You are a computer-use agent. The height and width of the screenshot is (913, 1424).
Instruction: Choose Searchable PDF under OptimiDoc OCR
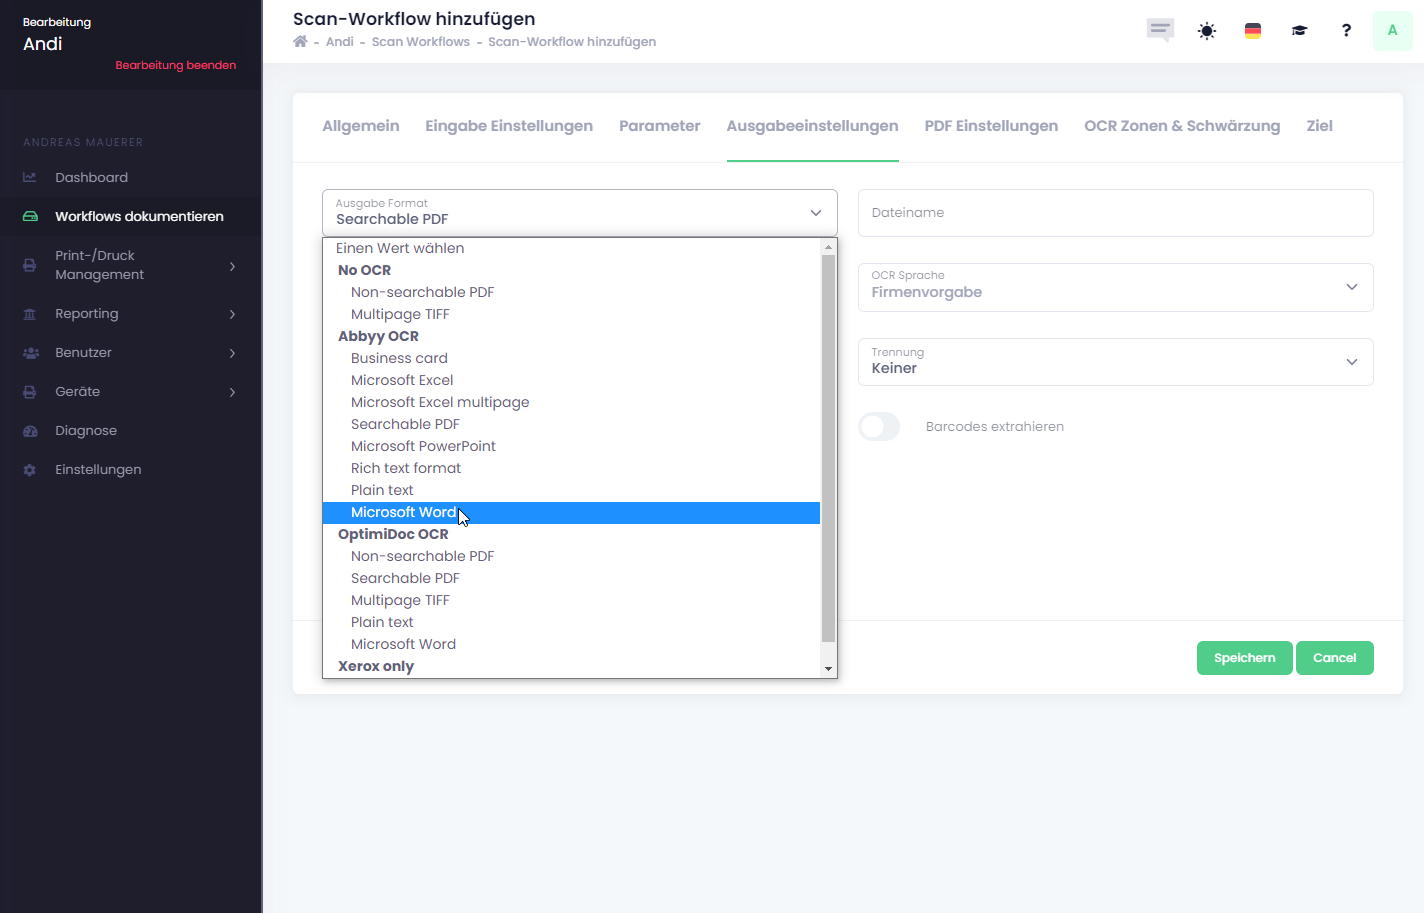571,578
